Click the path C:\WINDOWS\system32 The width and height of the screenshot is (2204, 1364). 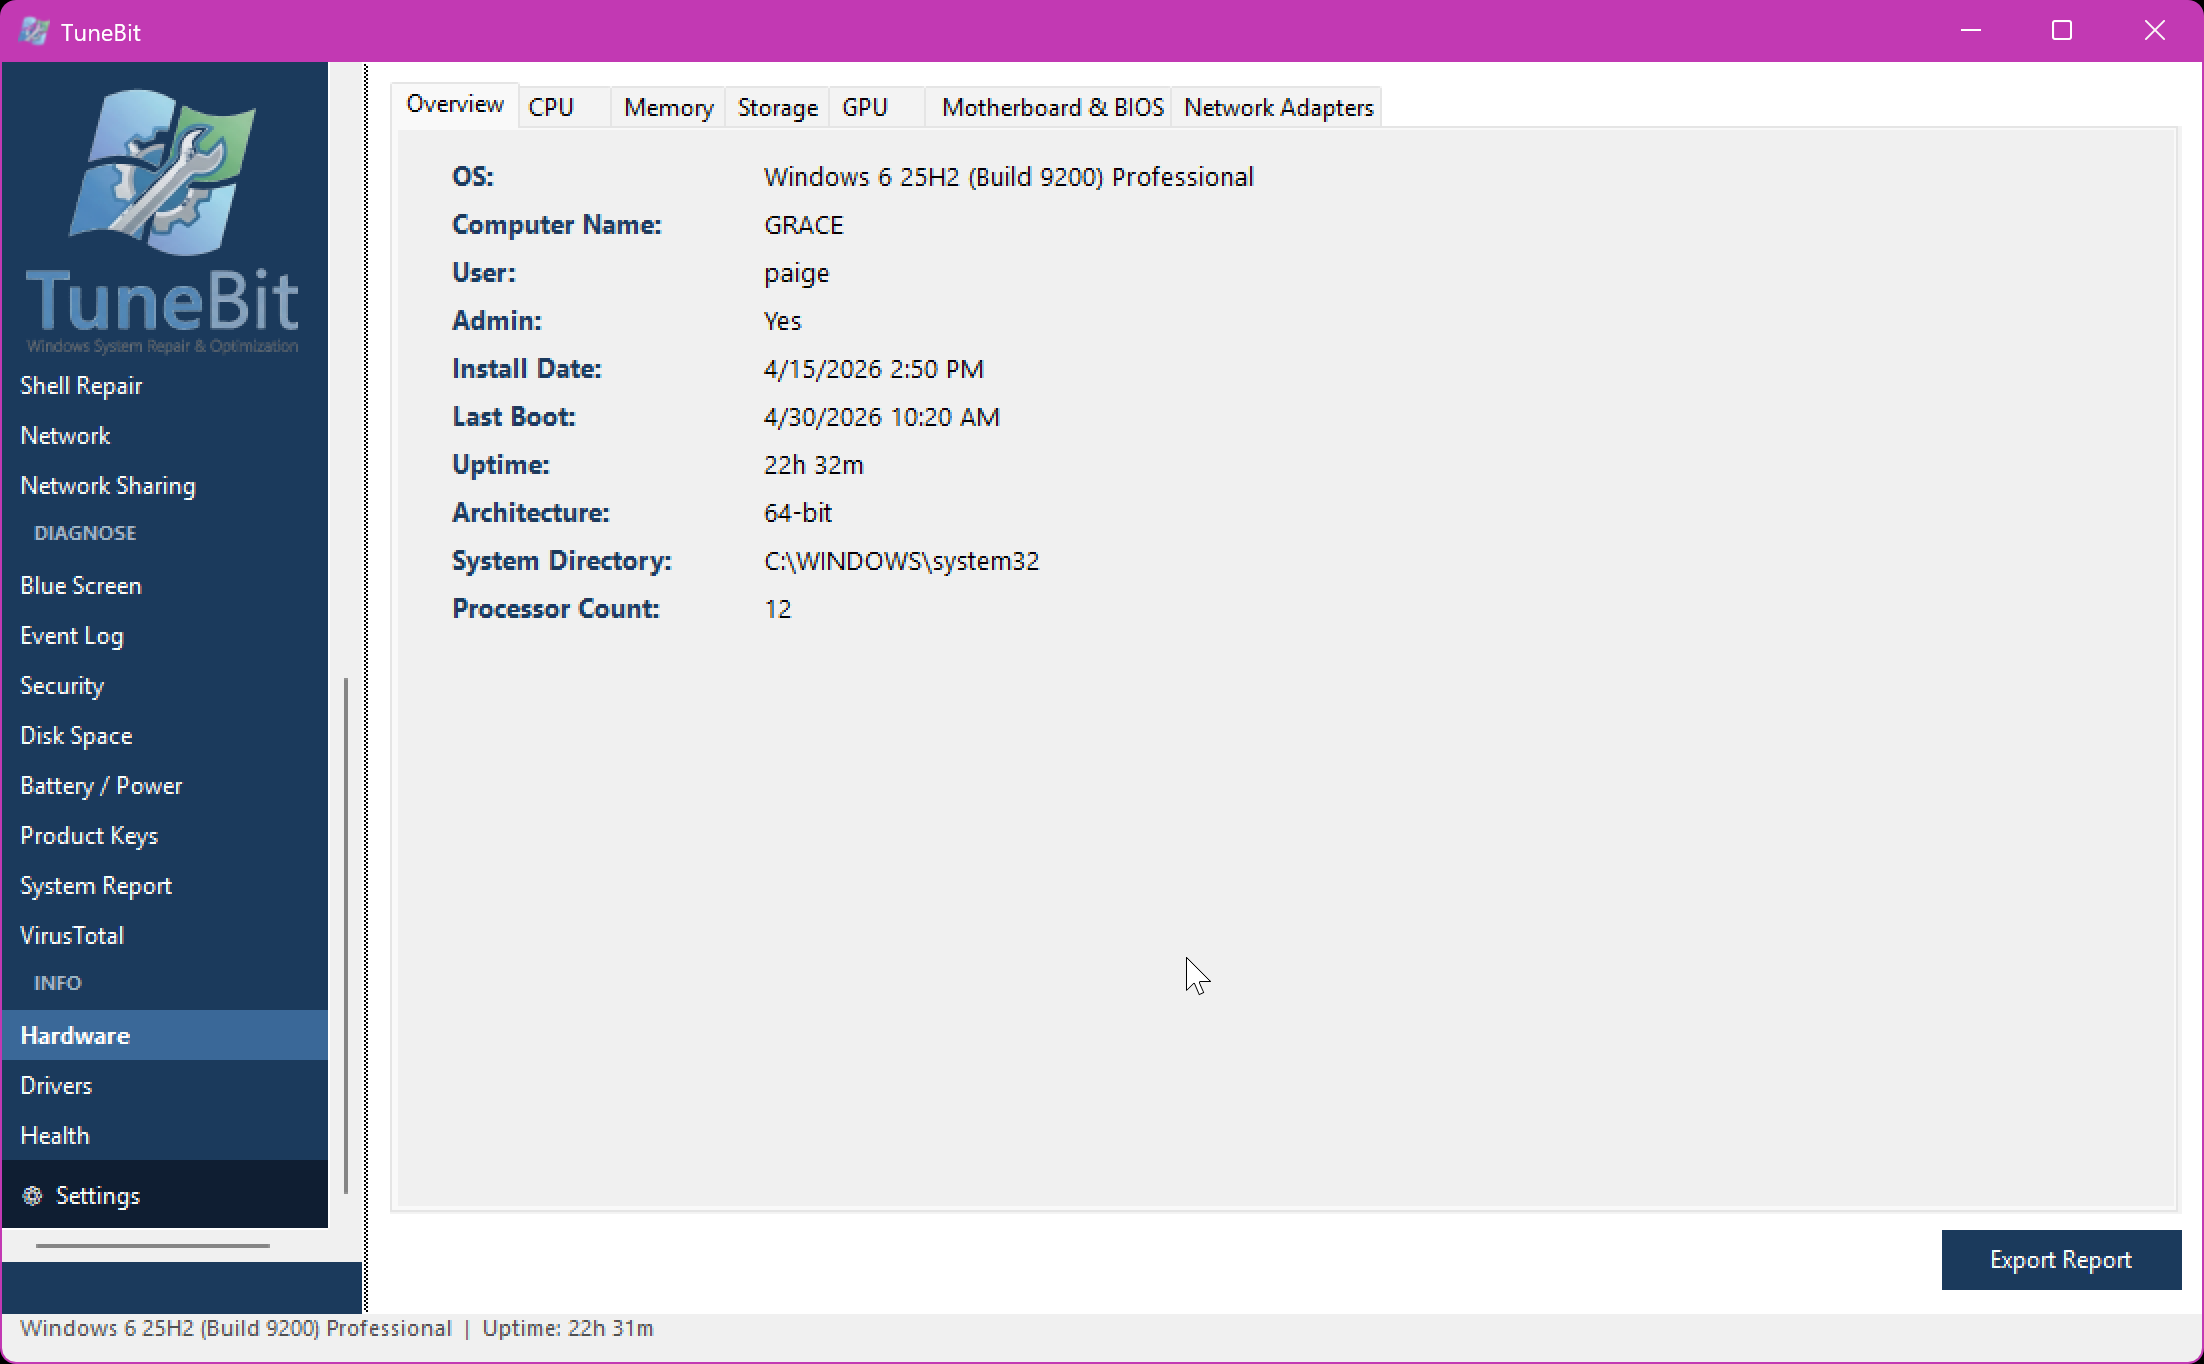[901, 561]
